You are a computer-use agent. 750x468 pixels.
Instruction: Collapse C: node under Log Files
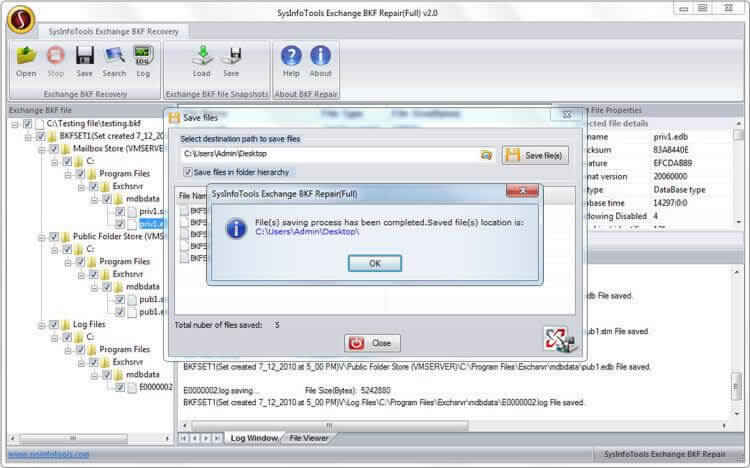pos(55,338)
